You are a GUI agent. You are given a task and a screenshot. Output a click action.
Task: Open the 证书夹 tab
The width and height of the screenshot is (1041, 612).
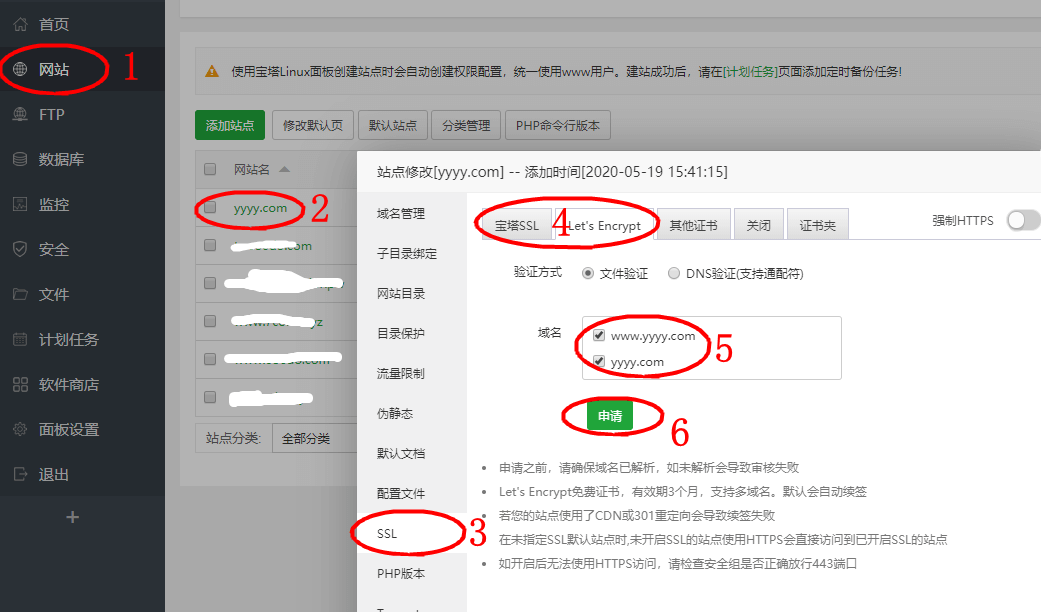[817, 225]
